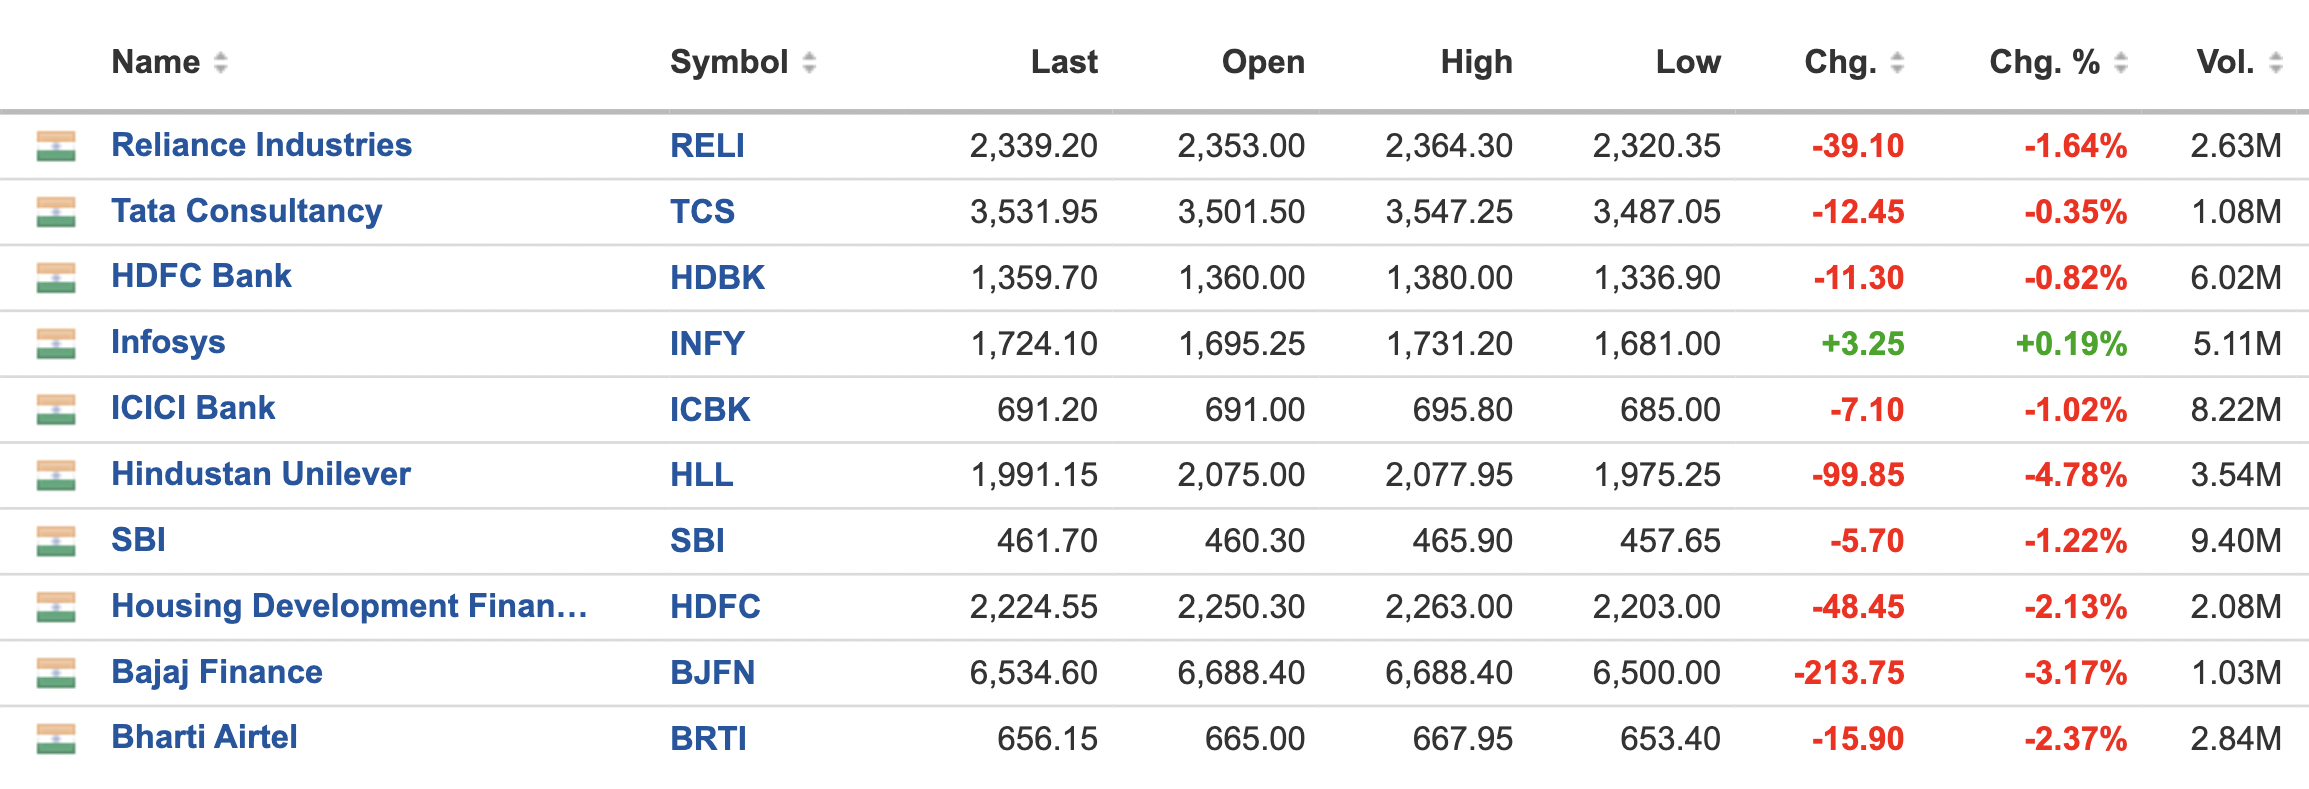Click the ICBK symbol link
This screenshot has height=789, width=2309.
[710, 409]
